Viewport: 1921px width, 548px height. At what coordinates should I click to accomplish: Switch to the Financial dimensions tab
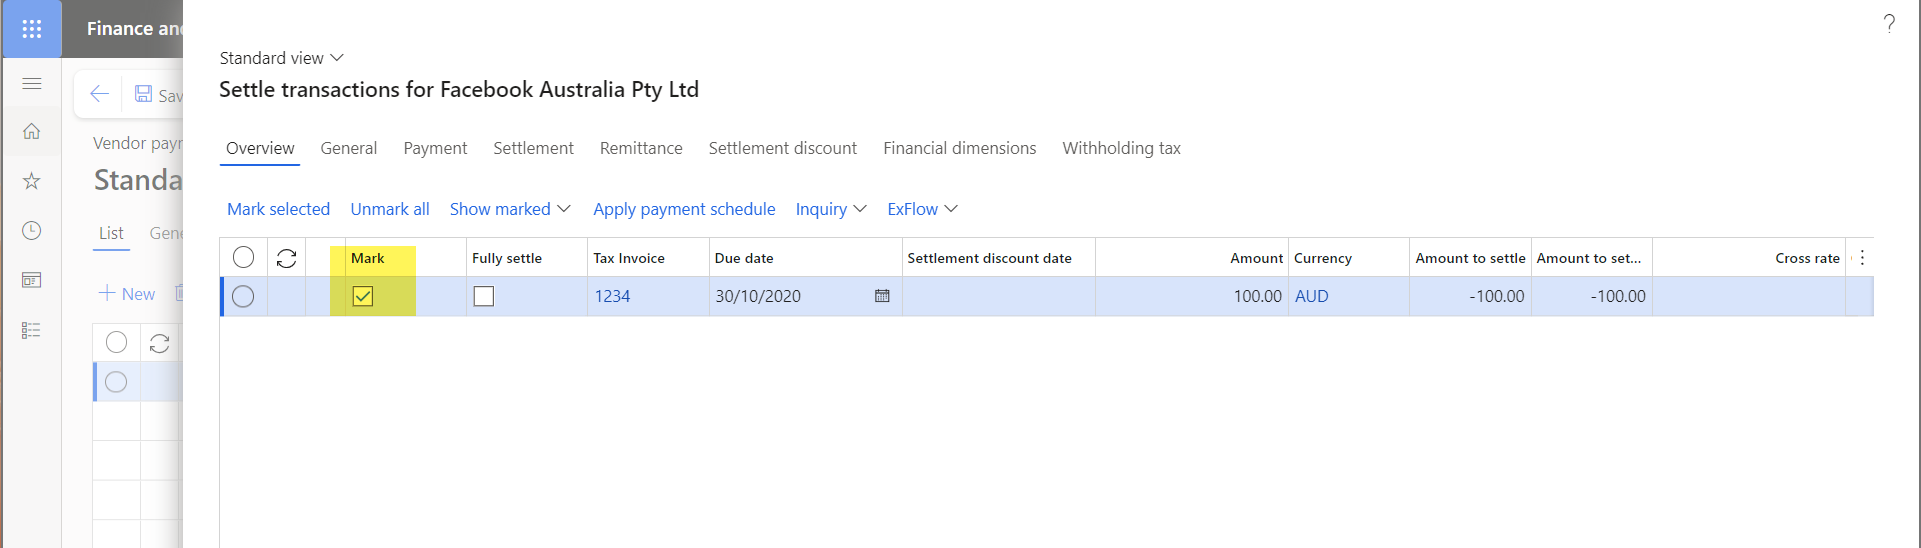tap(959, 148)
